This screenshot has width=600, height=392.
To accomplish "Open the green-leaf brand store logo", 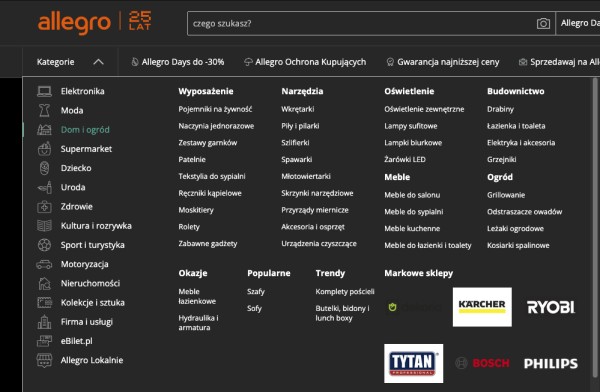I will coord(414,307).
